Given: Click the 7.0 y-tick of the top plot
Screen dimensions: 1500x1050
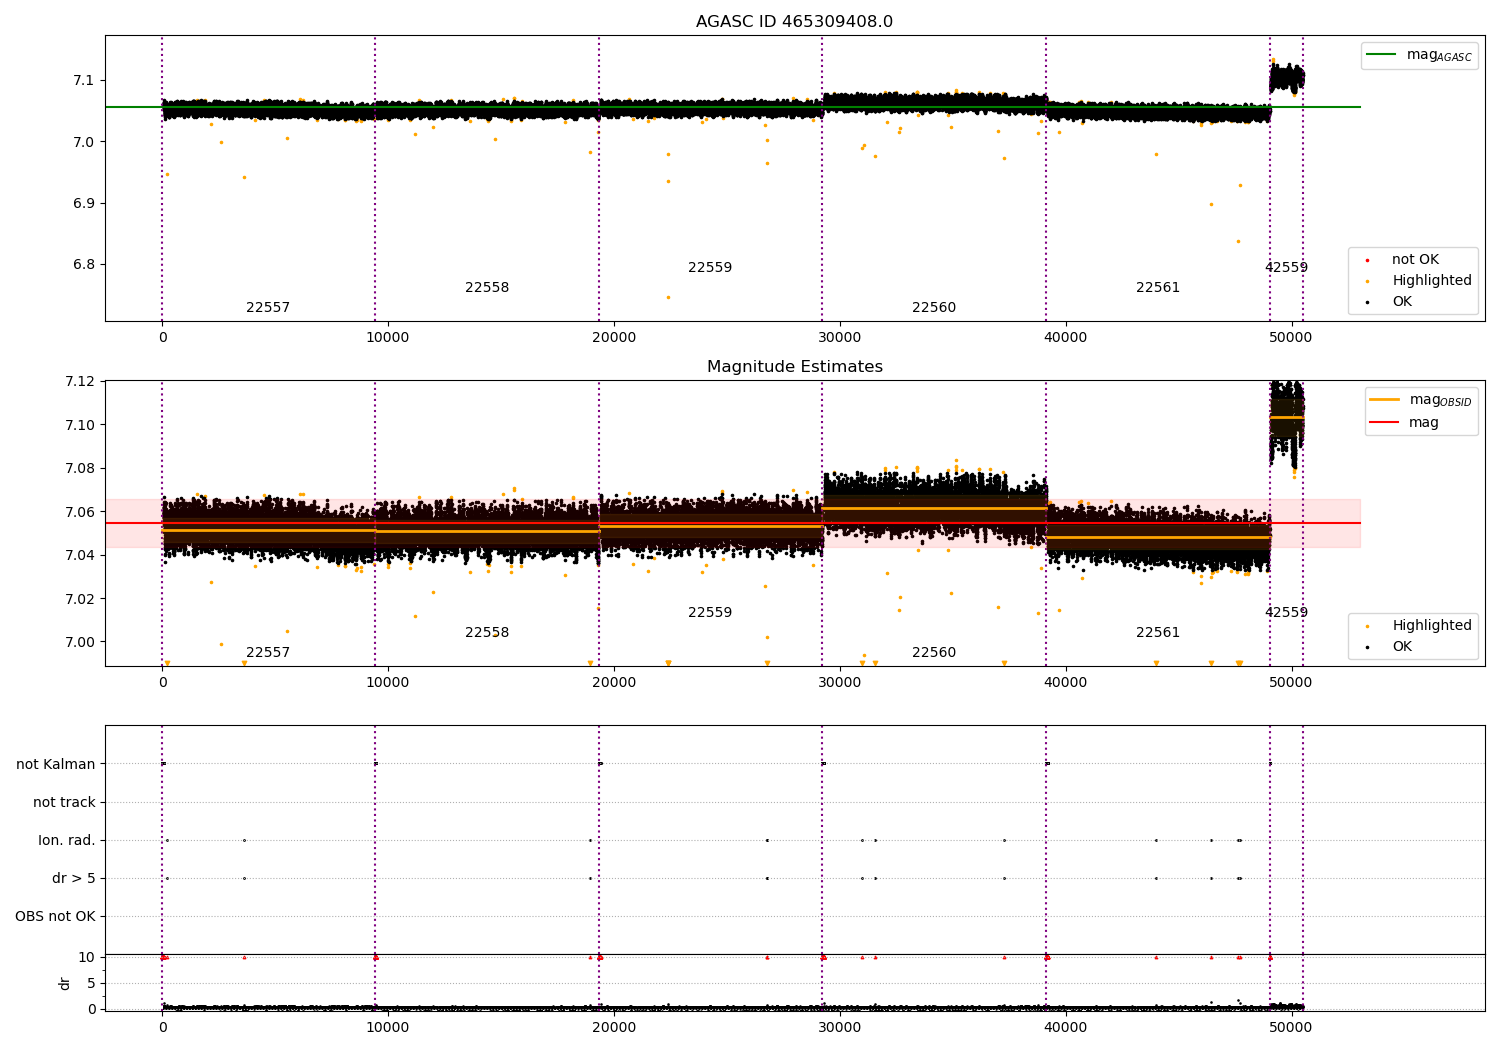Looking at the screenshot, I should (82, 142).
